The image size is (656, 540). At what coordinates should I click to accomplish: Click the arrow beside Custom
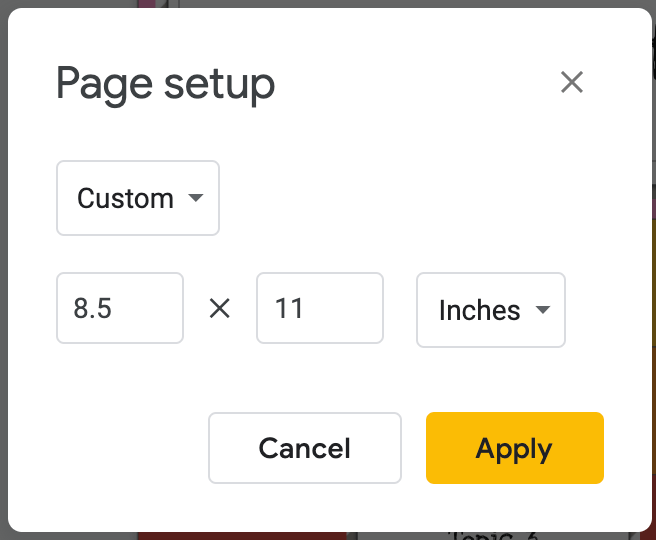[196, 198]
